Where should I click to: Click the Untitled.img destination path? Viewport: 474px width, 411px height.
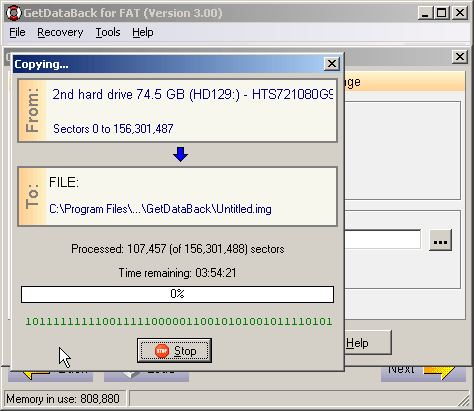point(160,209)
